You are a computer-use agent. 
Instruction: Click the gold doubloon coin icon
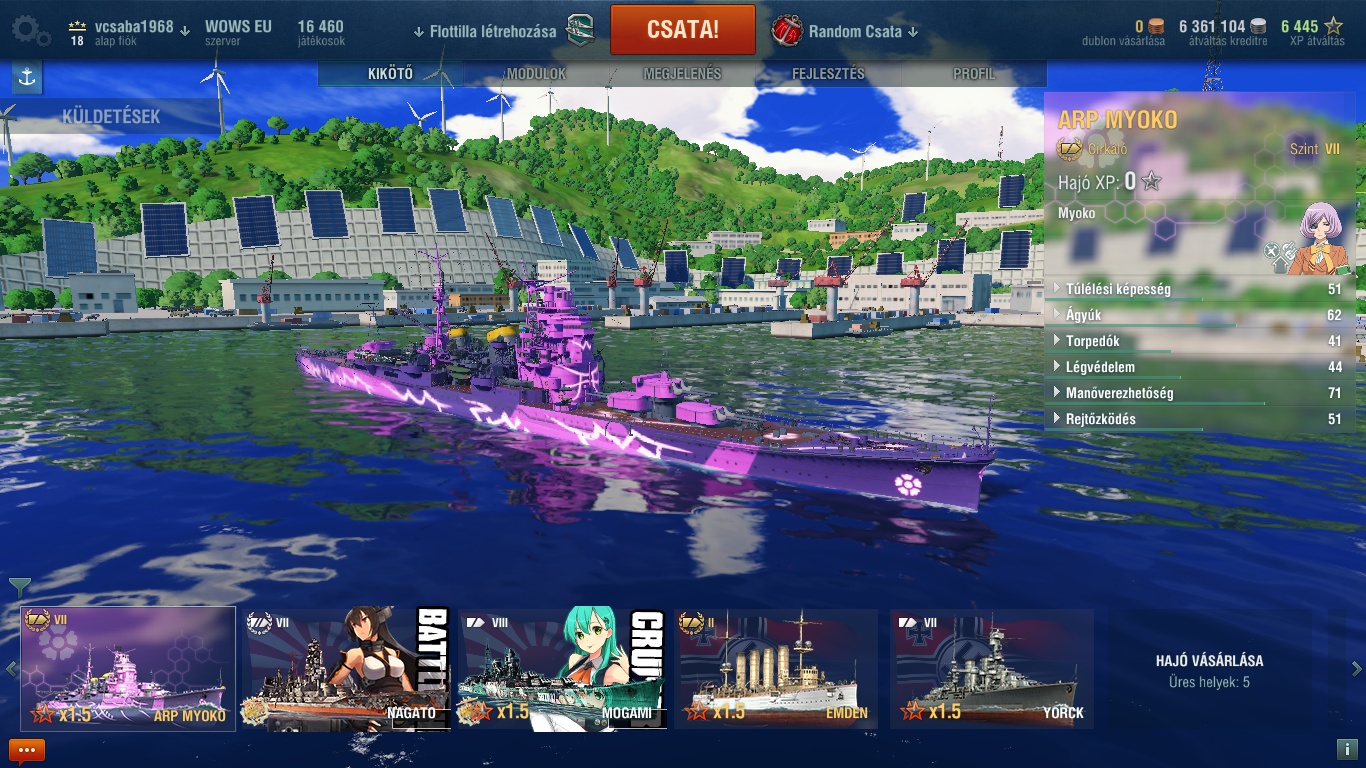(1156, 27)
